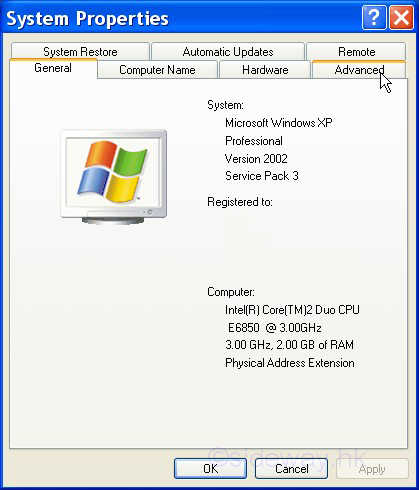The width and height of the screenshot is (419, 490).
Task: Switch to the Automatic Updates tab
Action: pos(228,52)
